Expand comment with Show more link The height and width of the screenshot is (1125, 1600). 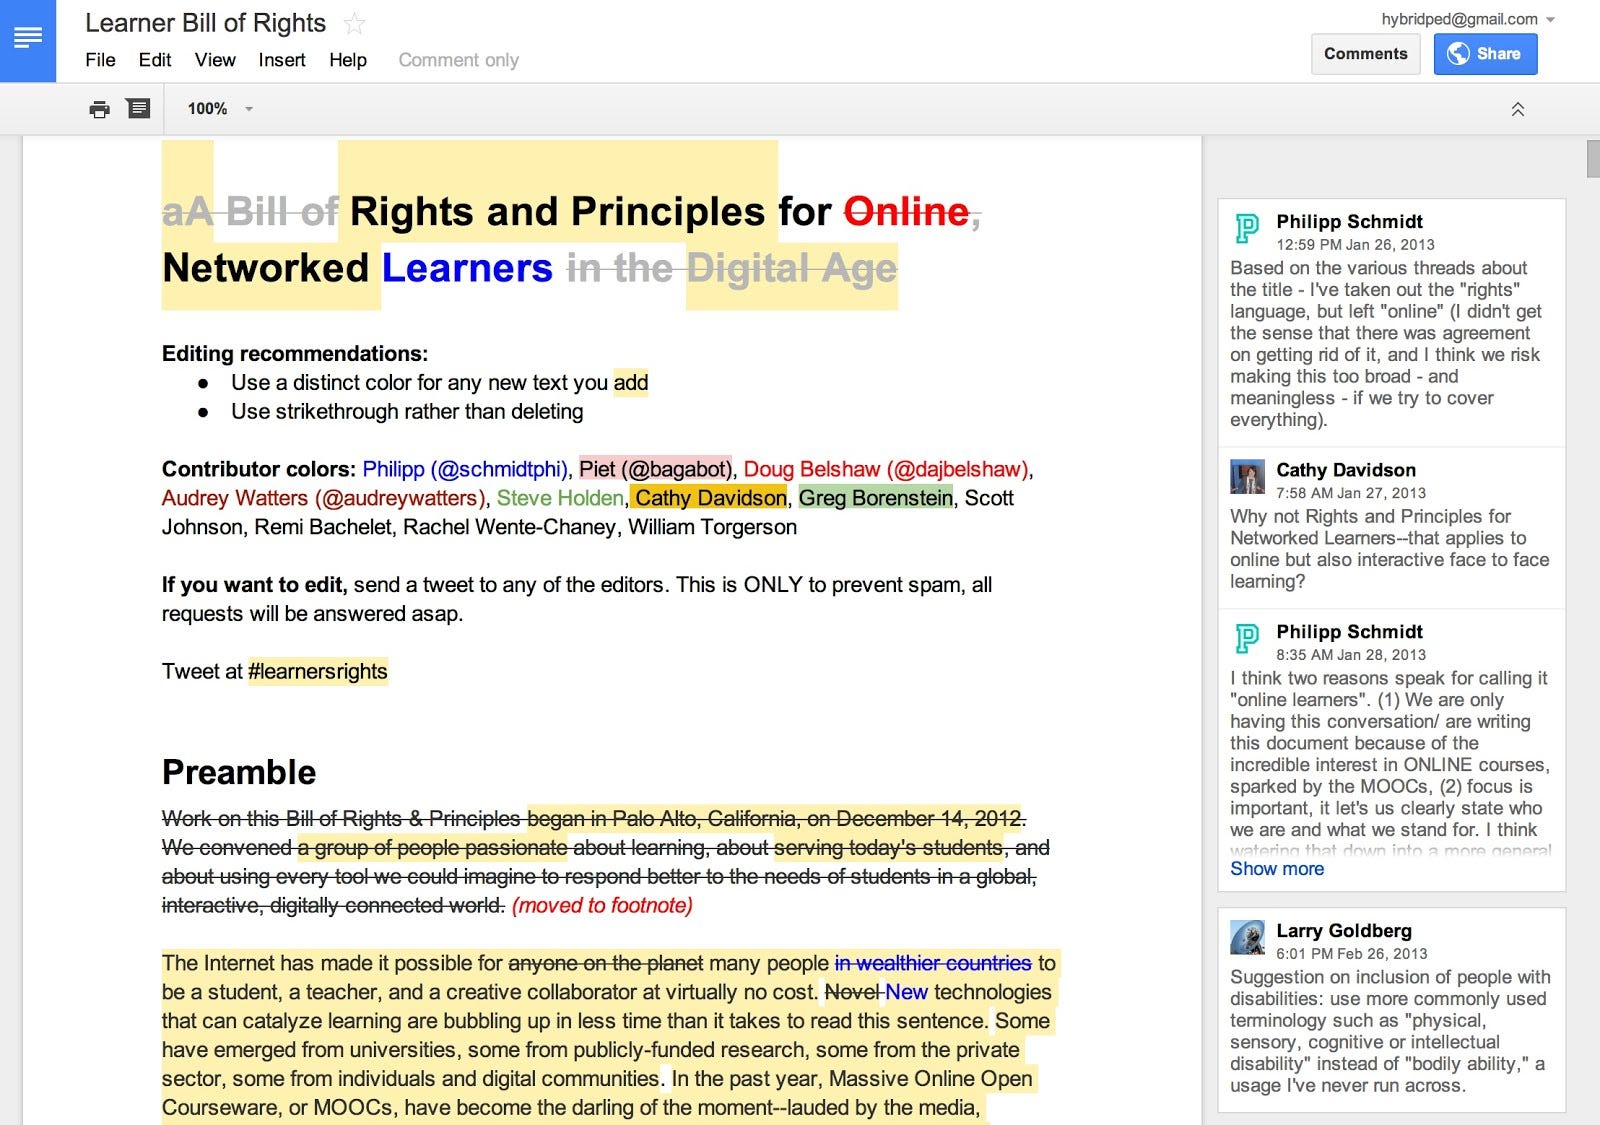1277,869
